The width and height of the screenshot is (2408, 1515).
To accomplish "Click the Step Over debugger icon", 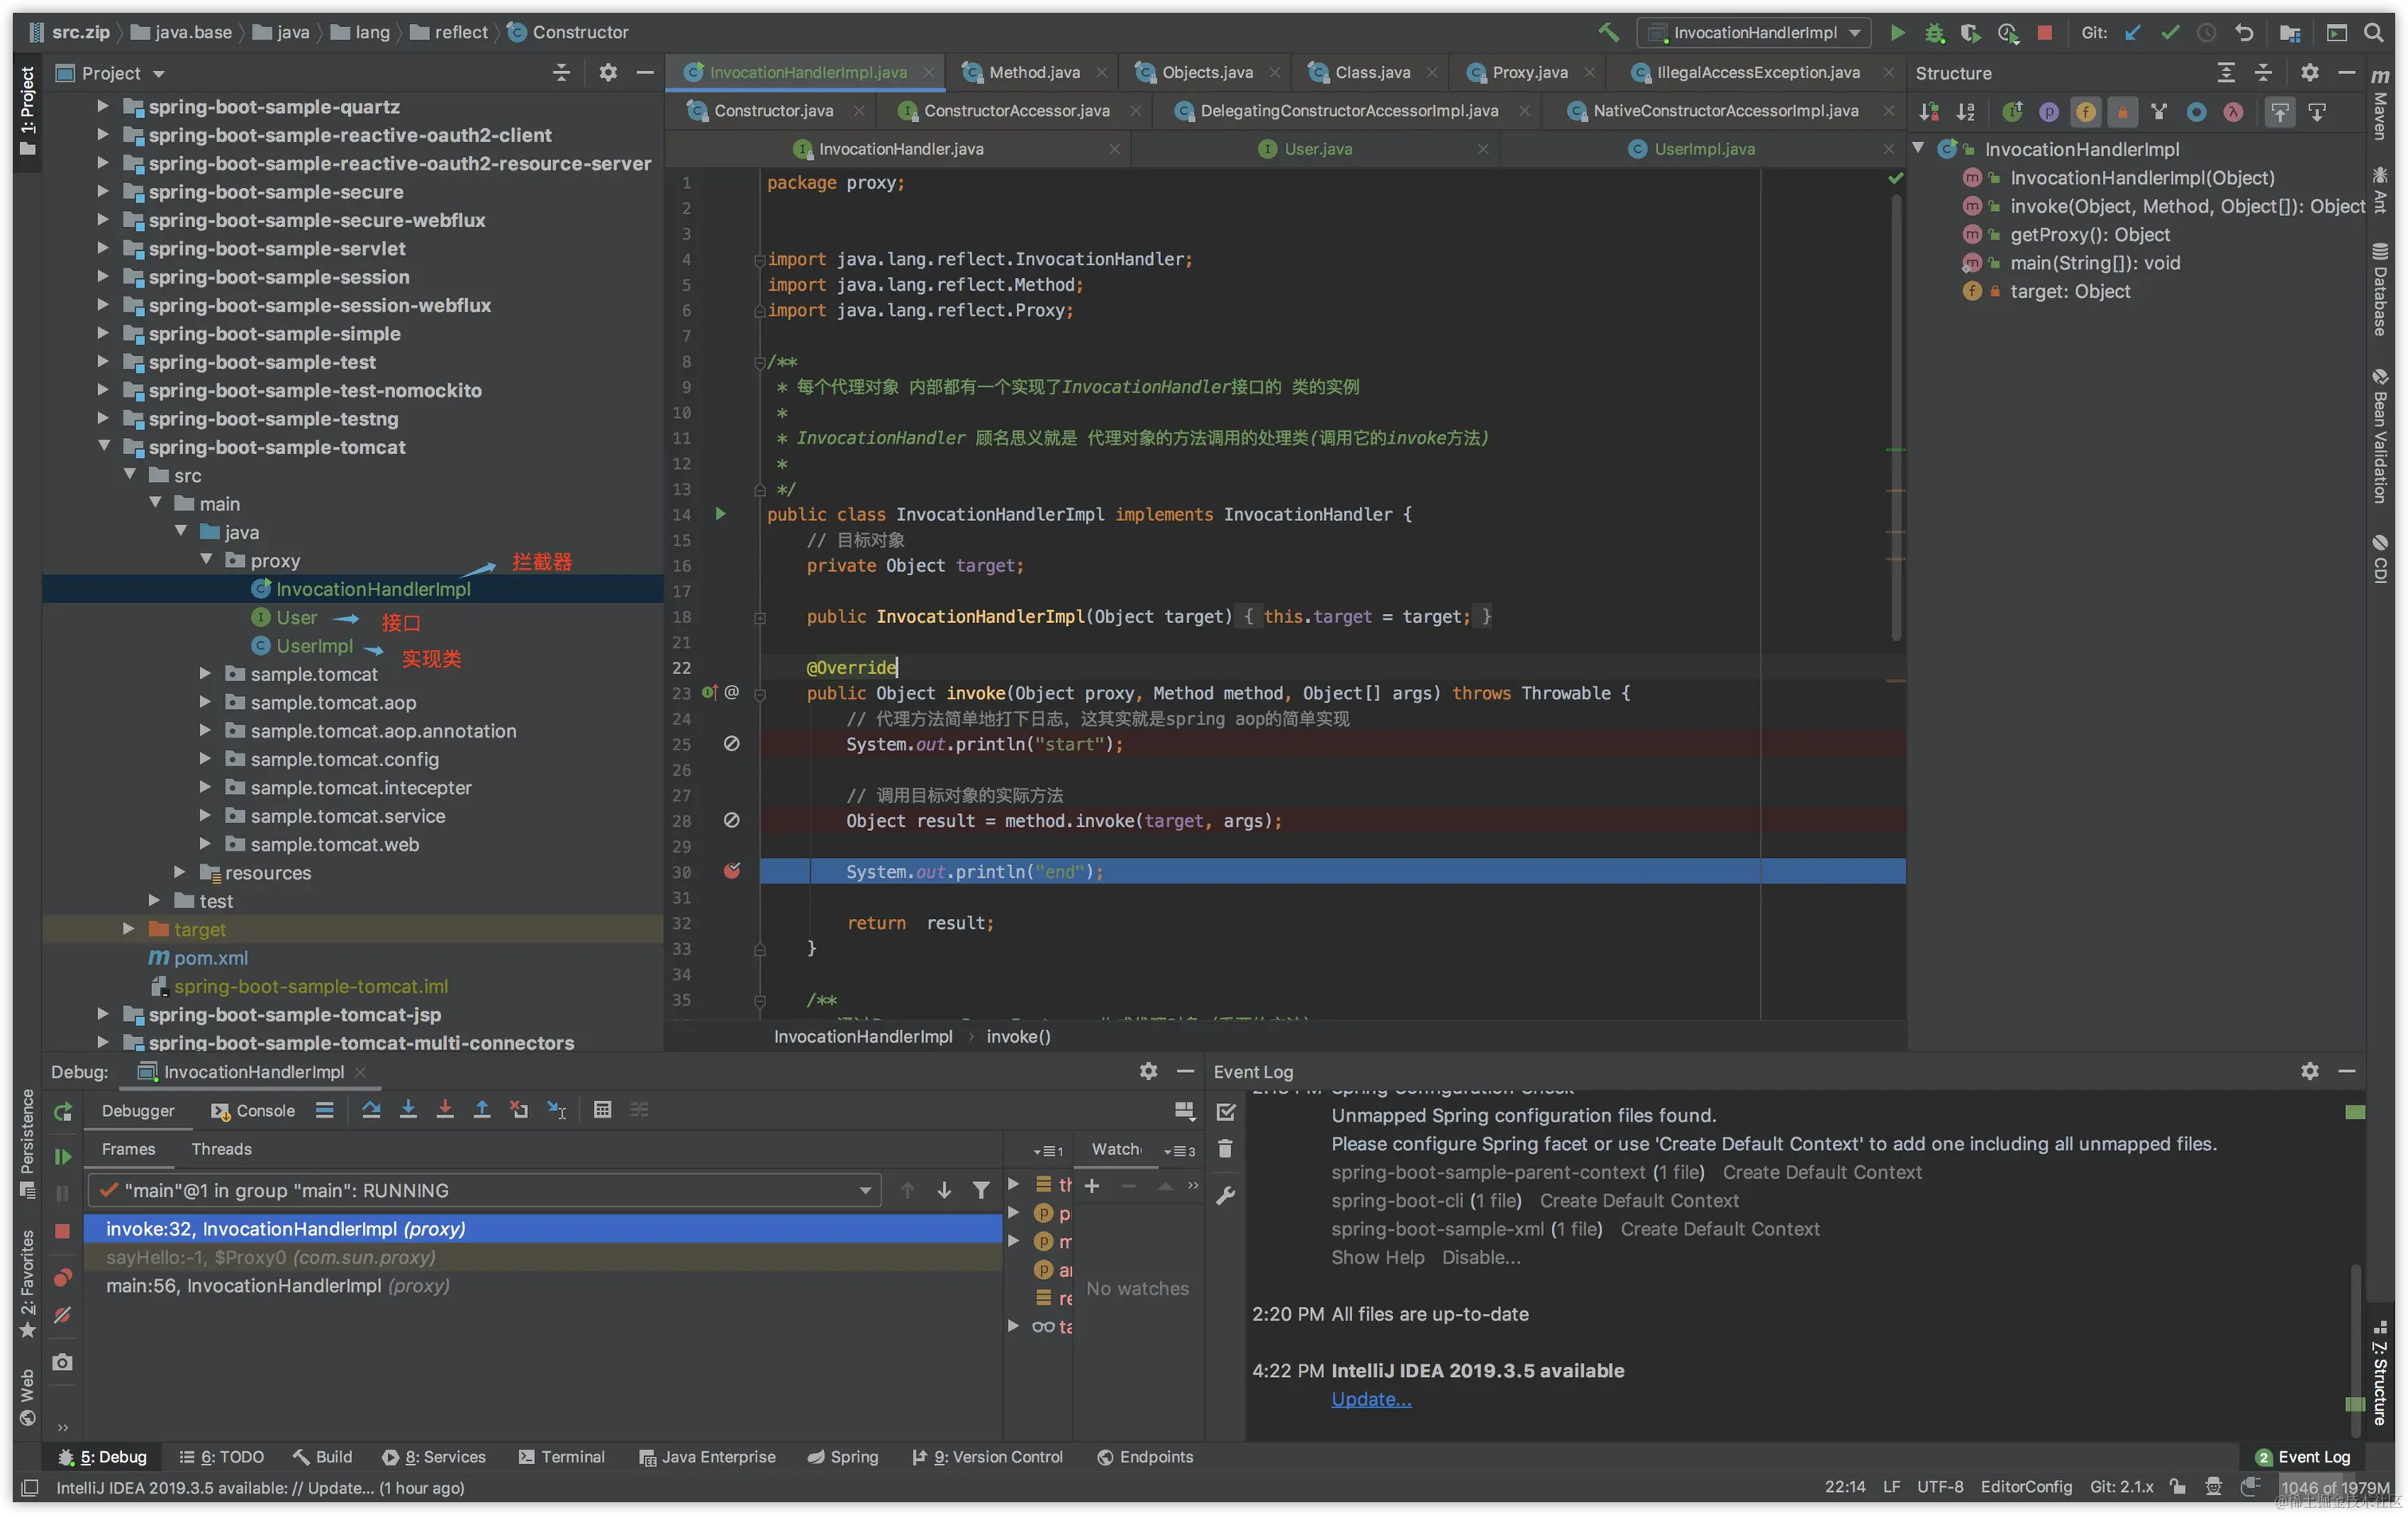I will 371,1110.
